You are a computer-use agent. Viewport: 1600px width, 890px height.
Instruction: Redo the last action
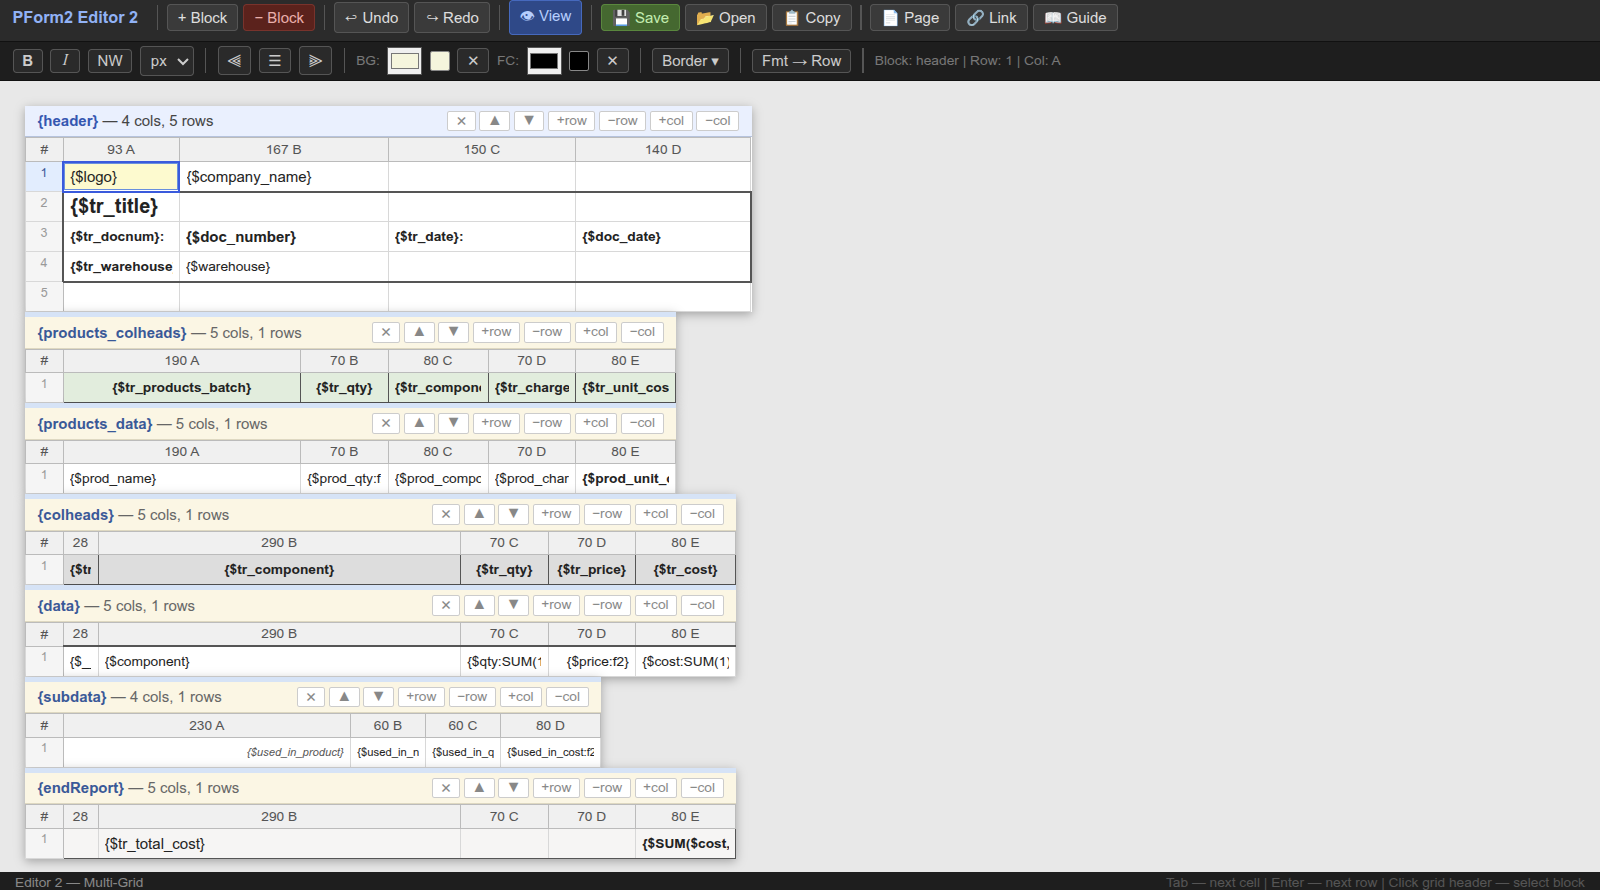(x=452, y=18)
